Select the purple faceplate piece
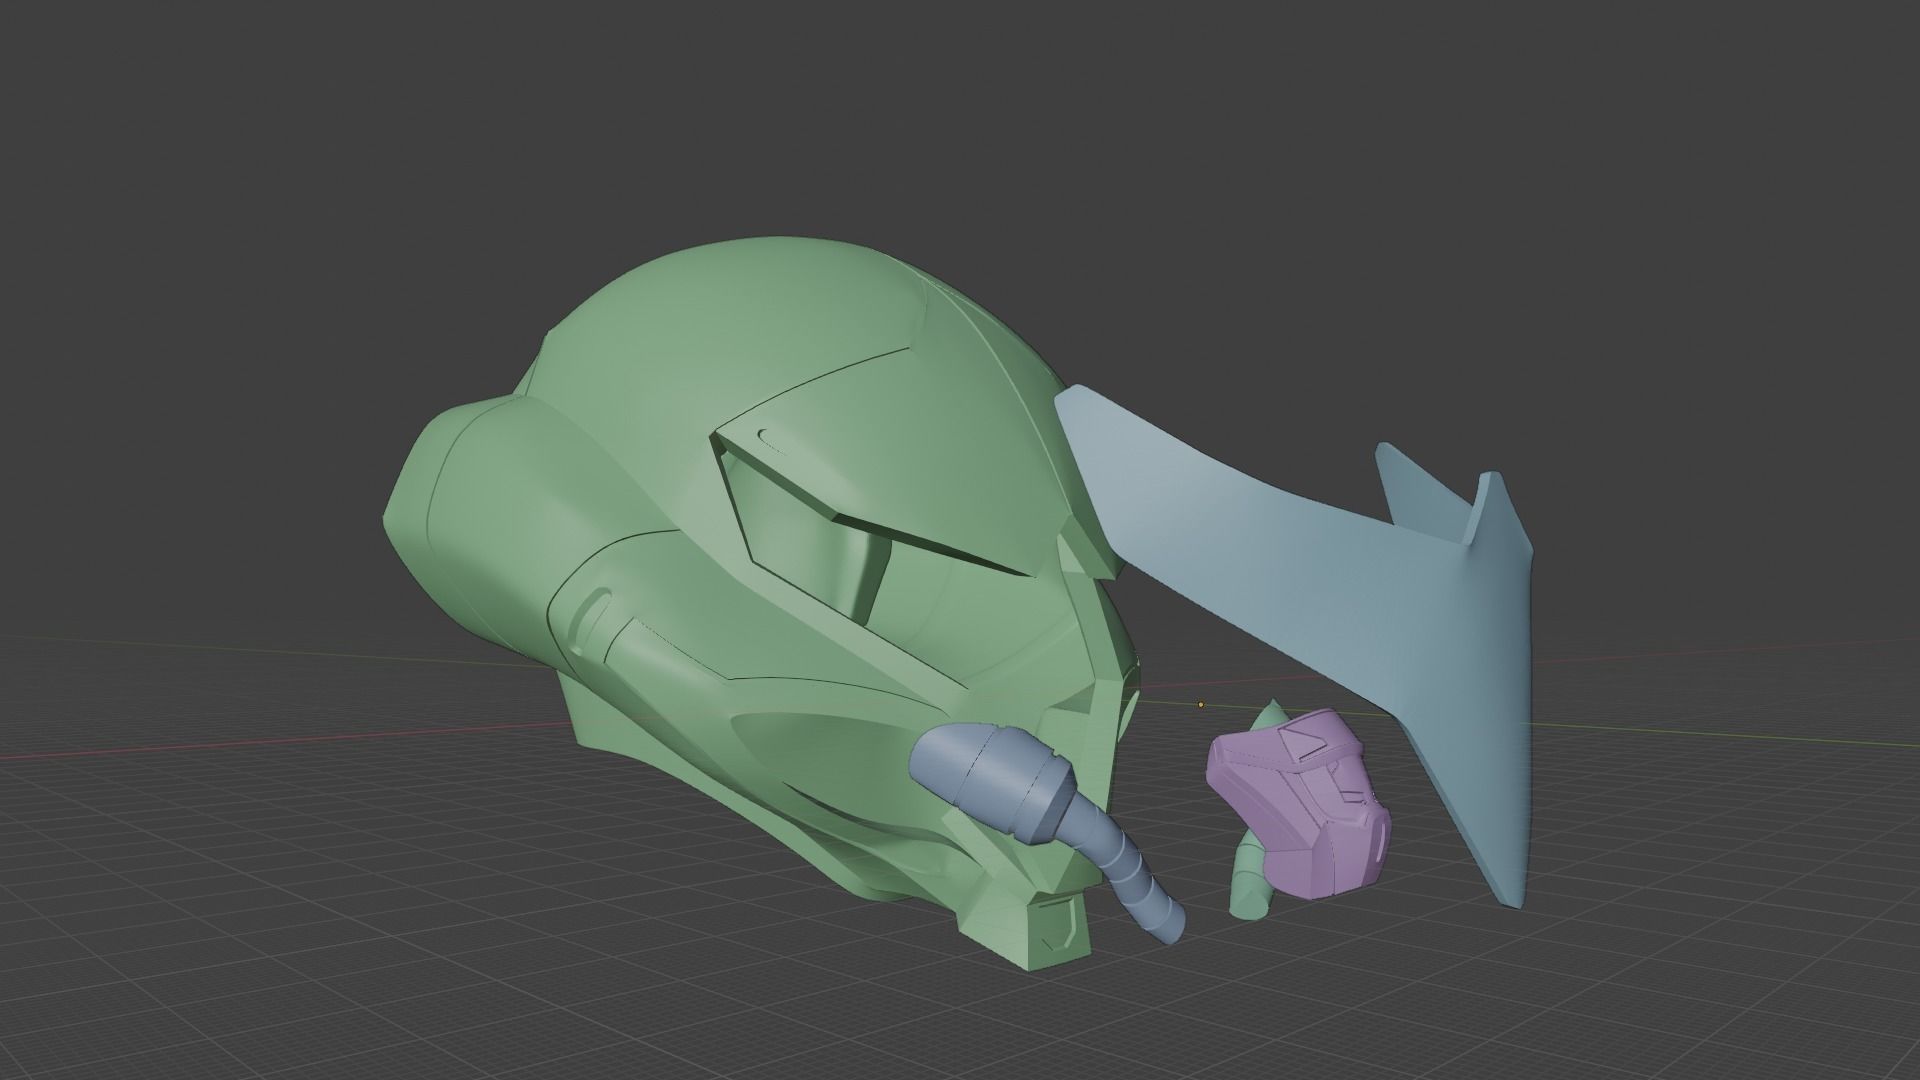The width and height of the screenshot is (1920, 1080). click(x=1300, y=803)
